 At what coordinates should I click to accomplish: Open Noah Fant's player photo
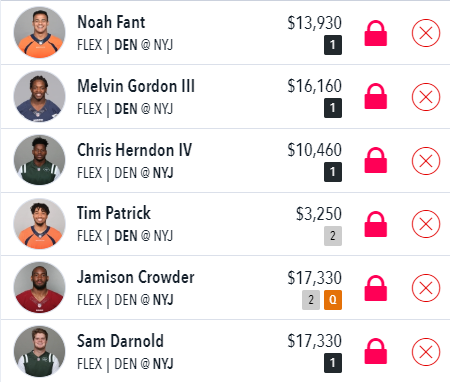click(39, 32)
